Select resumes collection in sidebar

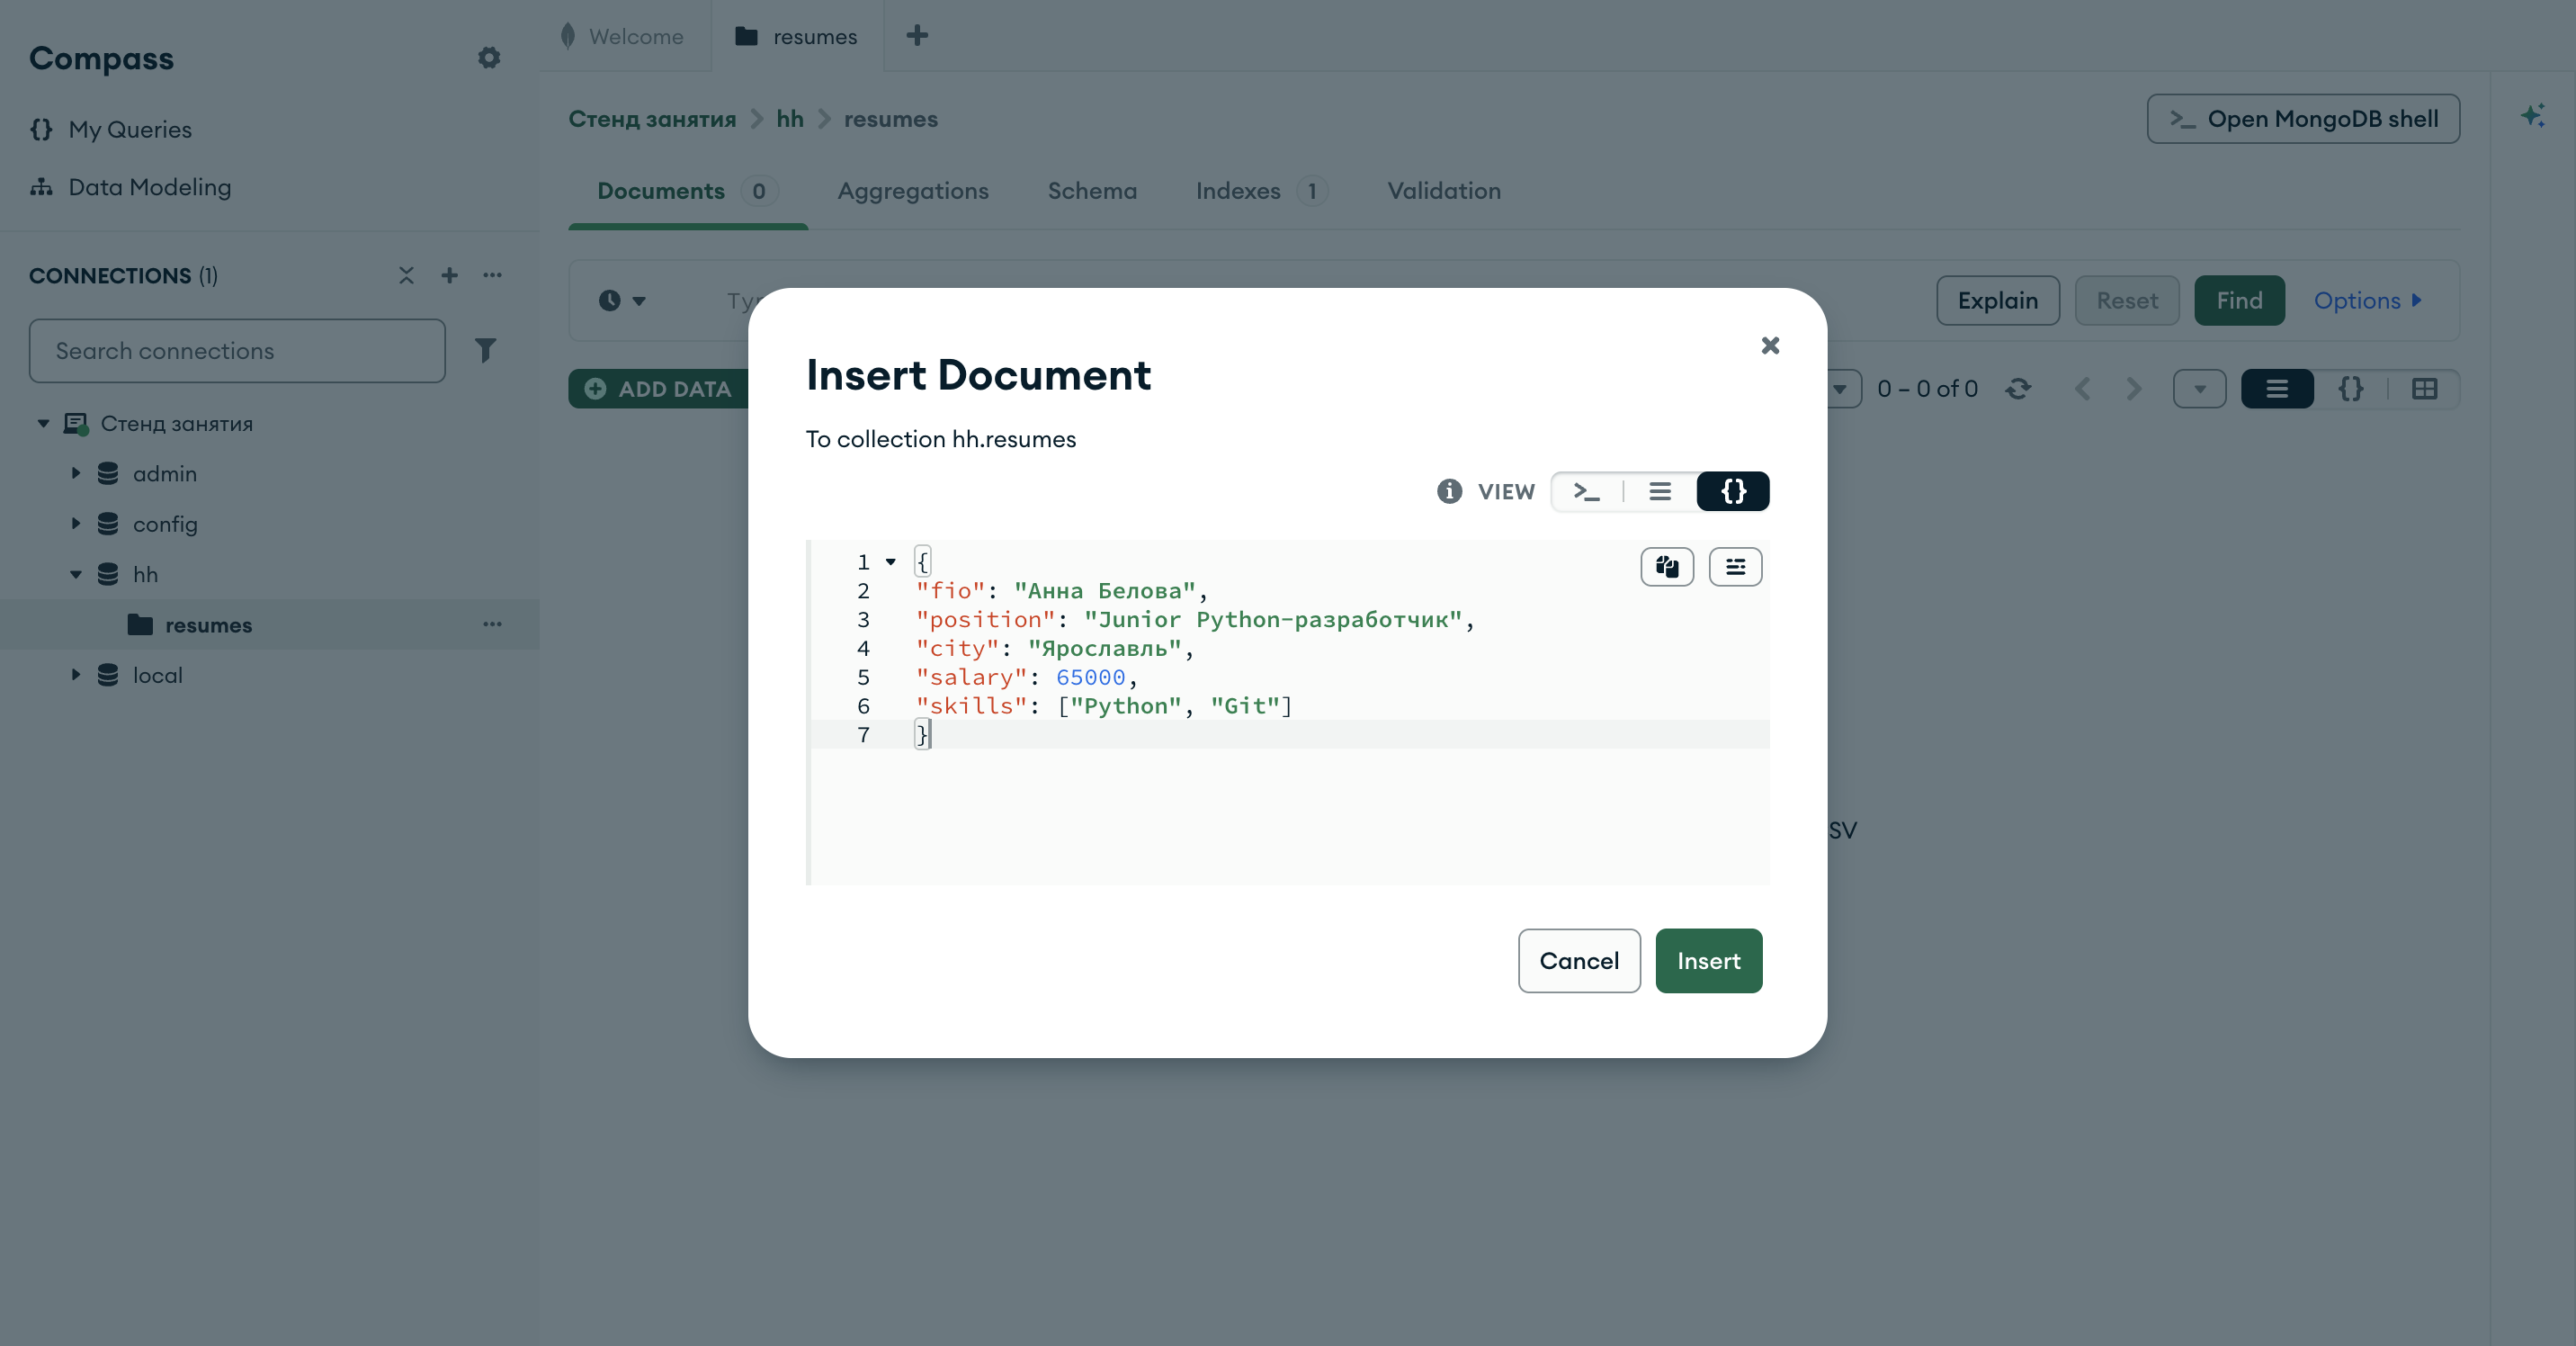point(270,624)
